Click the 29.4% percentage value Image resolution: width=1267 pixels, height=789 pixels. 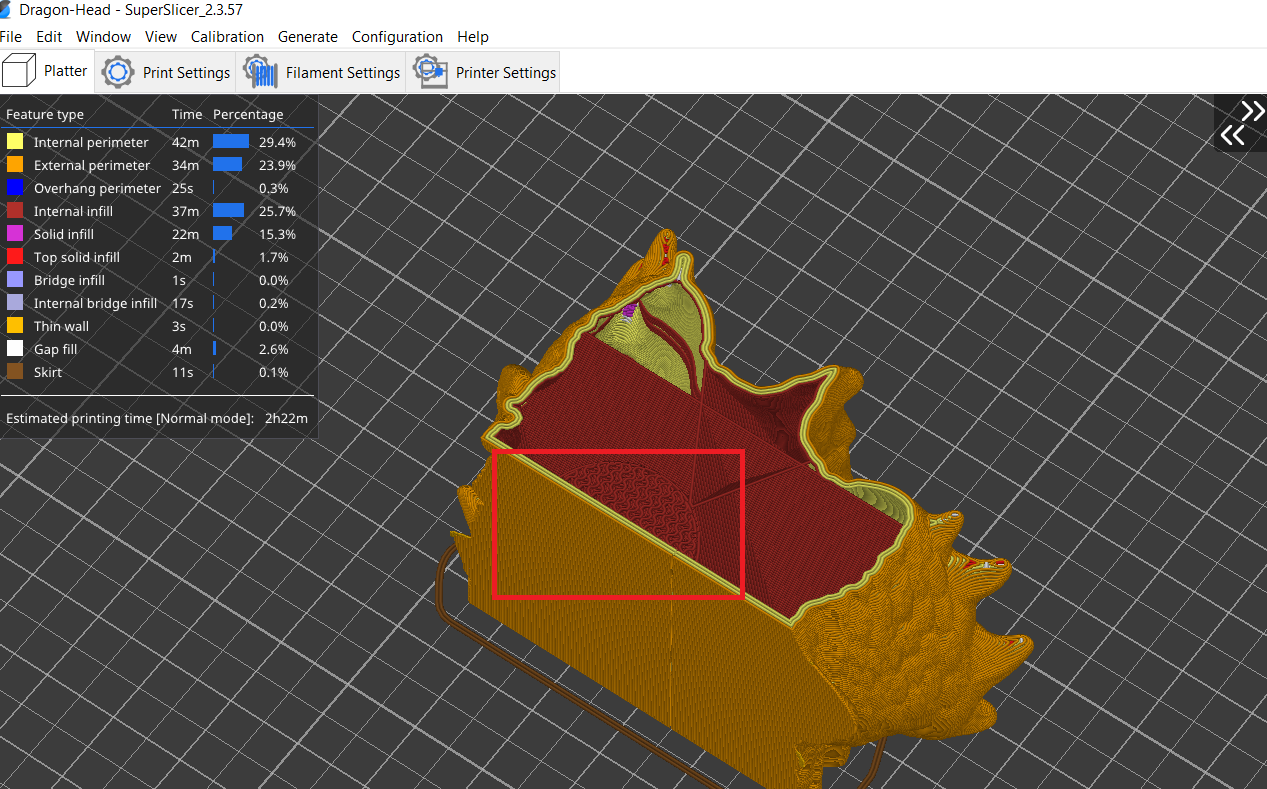[x=277, y=143]
